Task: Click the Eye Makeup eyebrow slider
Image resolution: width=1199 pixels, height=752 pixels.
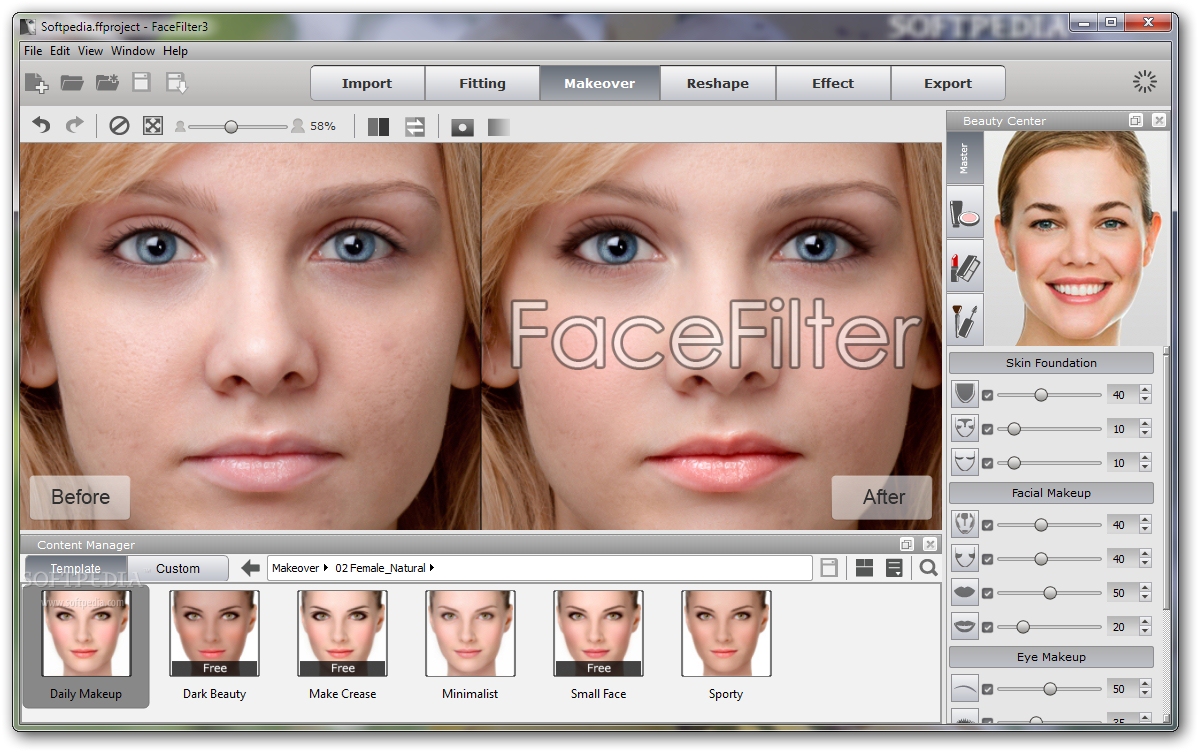Action: click(1049, 689)
